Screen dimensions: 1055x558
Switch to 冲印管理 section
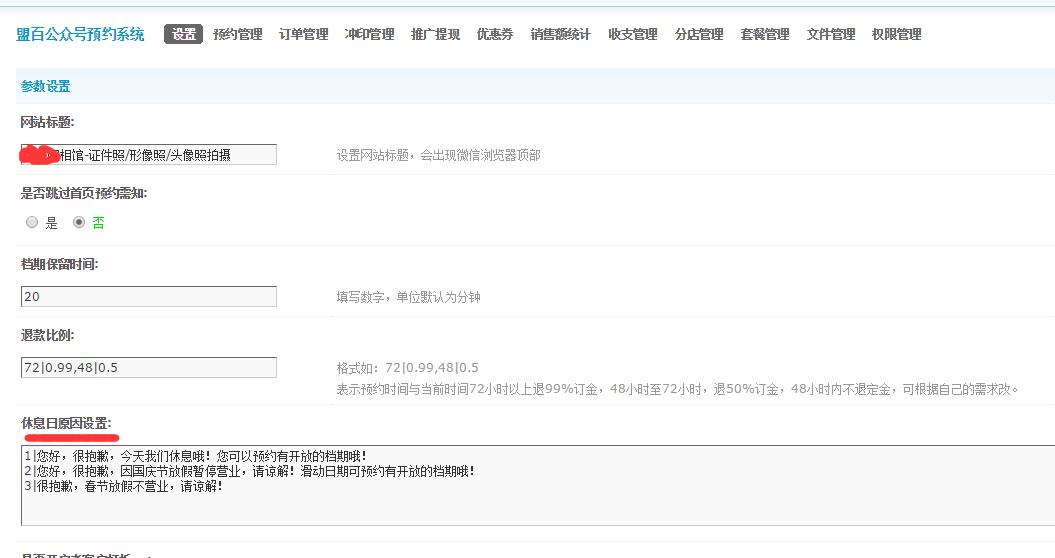(x=370, y=34)
